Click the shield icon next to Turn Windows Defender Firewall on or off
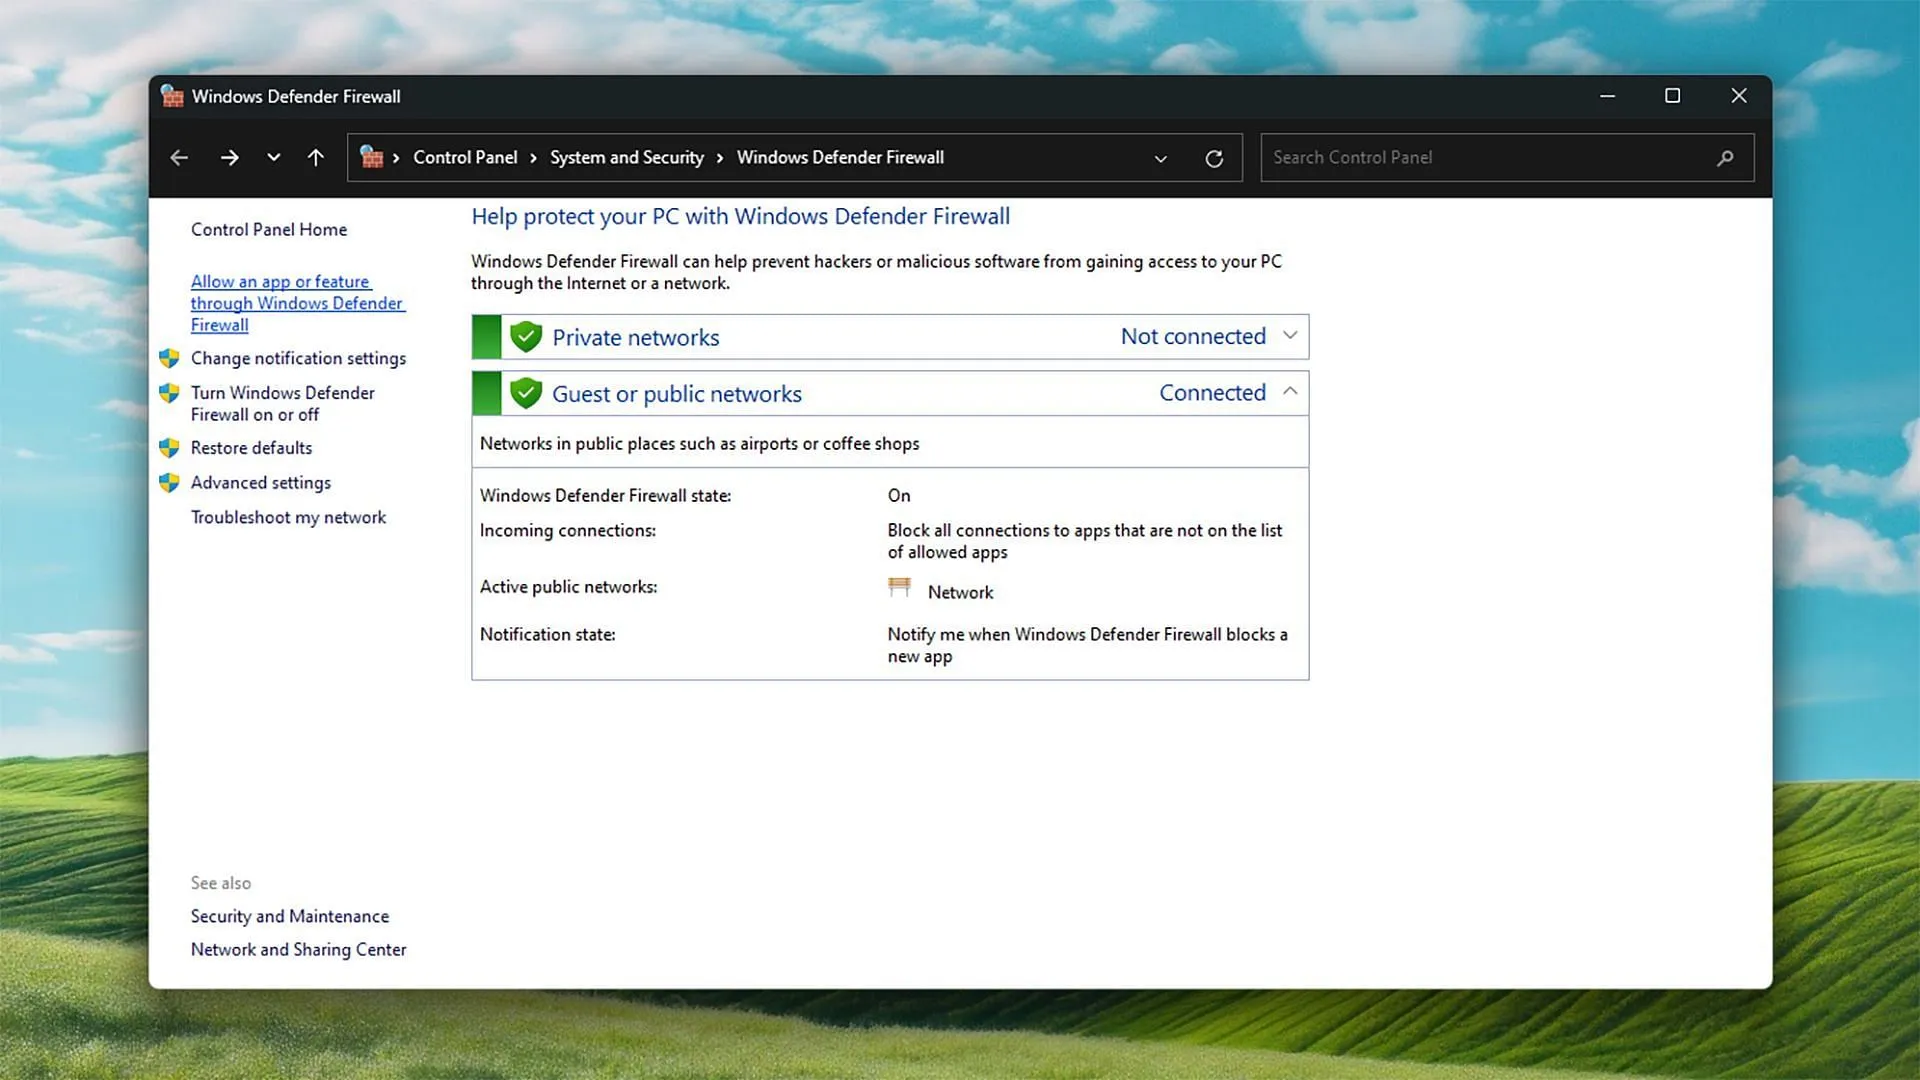The height and width of the screenshot is (1080, 1920). [169, 392]
